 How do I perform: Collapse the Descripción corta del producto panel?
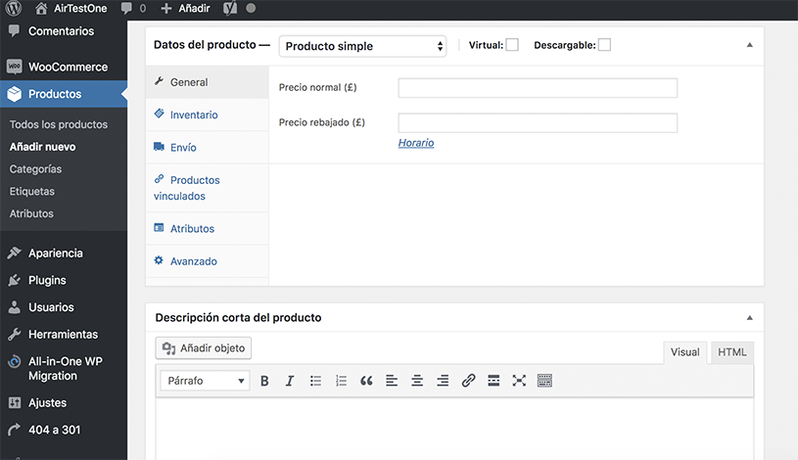tap(750, 318)
